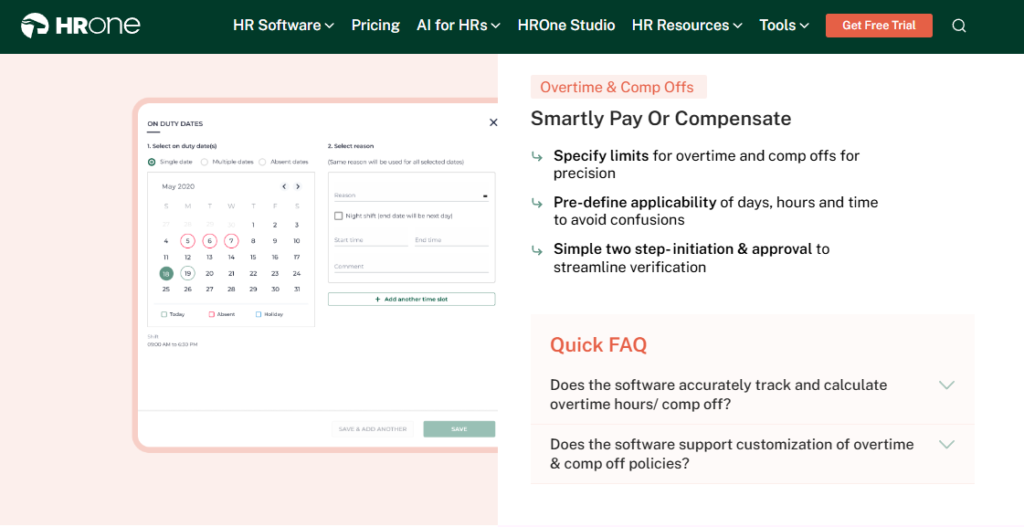
Task: Click the Comment input field
Action: click(x=411, y=266)
